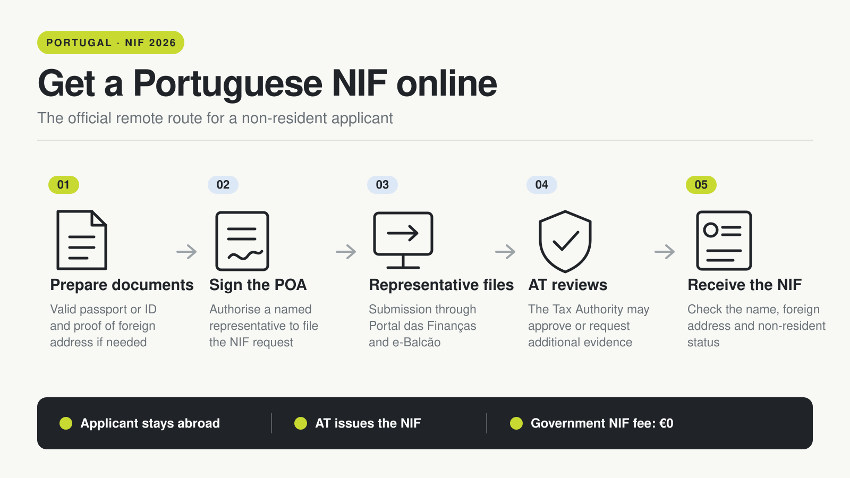Click the Check the name, foreign address text
850x478 pixels.
pyautogui.click(x=756, y=326)
